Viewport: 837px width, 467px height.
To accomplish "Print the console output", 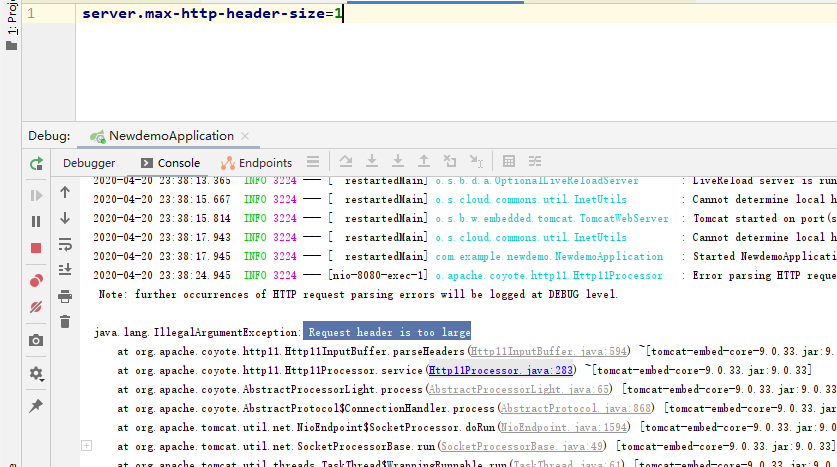I will [x=65, y=296].
